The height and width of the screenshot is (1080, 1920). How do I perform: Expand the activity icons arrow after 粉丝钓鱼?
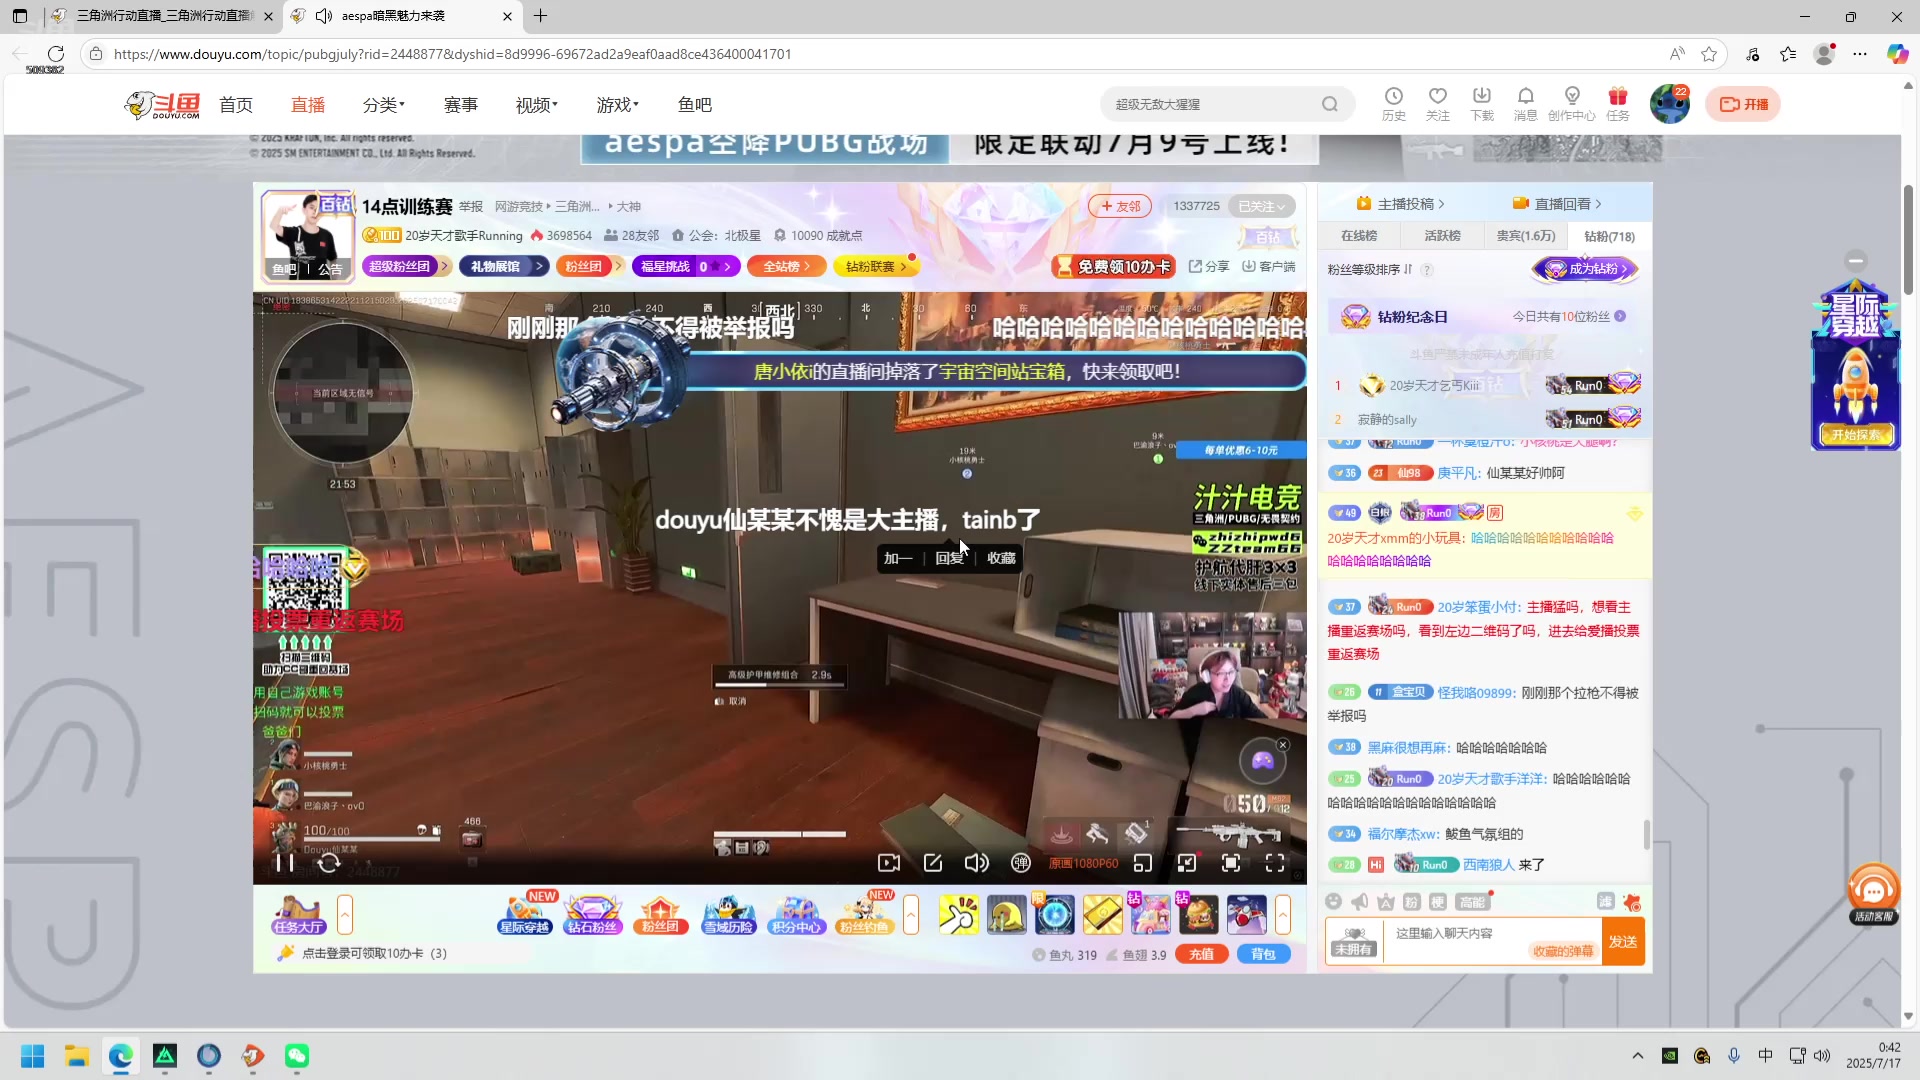pyautogui.click(x=911, y=915)
